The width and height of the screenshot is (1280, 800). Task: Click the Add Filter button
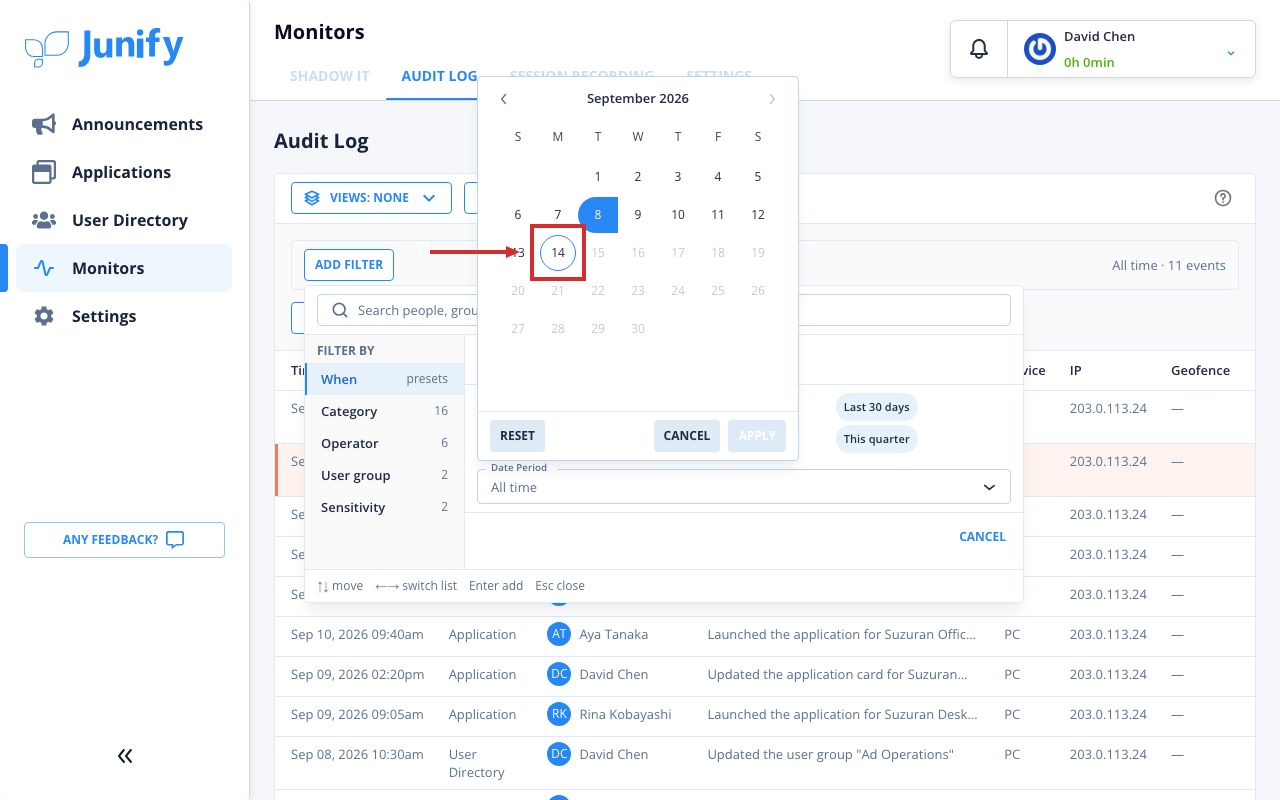349,265
